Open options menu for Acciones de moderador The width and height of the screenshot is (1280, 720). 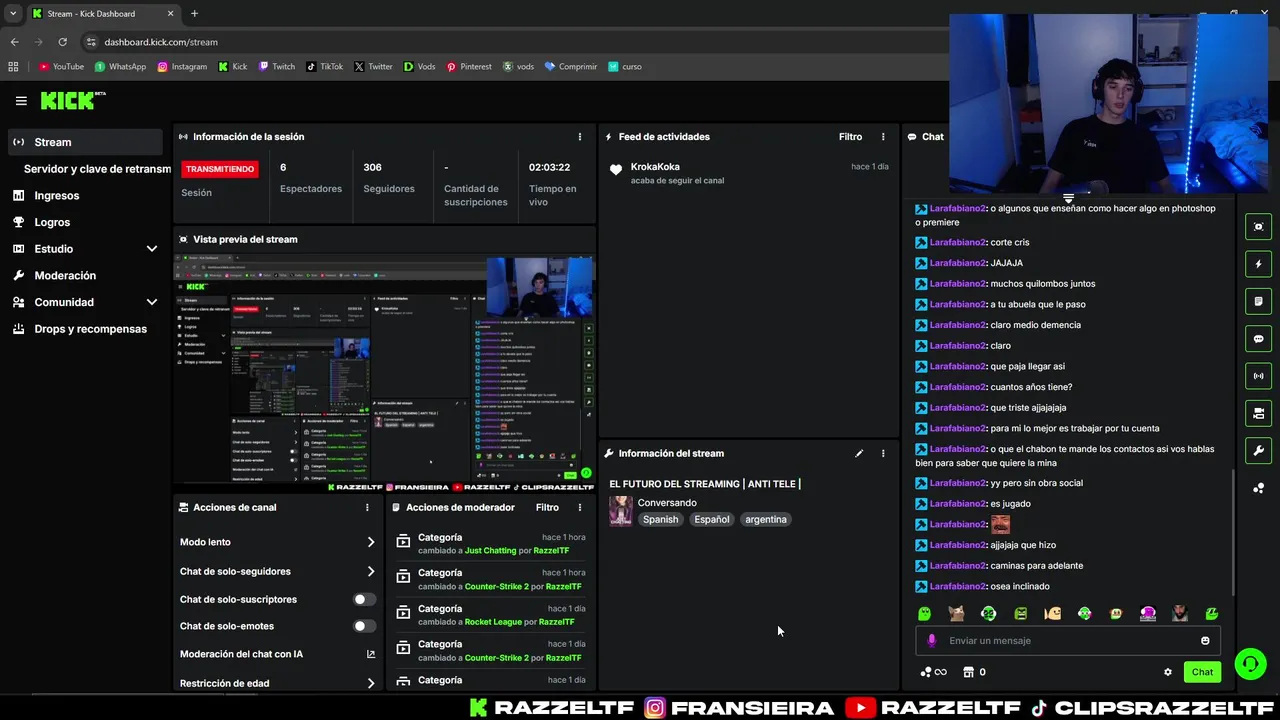point(580,507)
